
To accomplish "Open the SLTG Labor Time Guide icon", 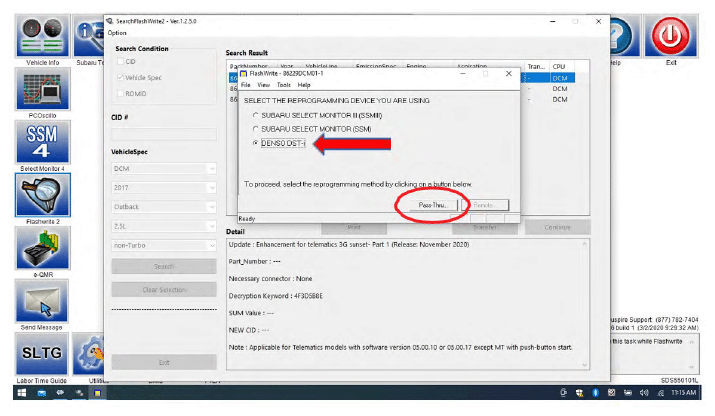I will (x=42, y=354).
